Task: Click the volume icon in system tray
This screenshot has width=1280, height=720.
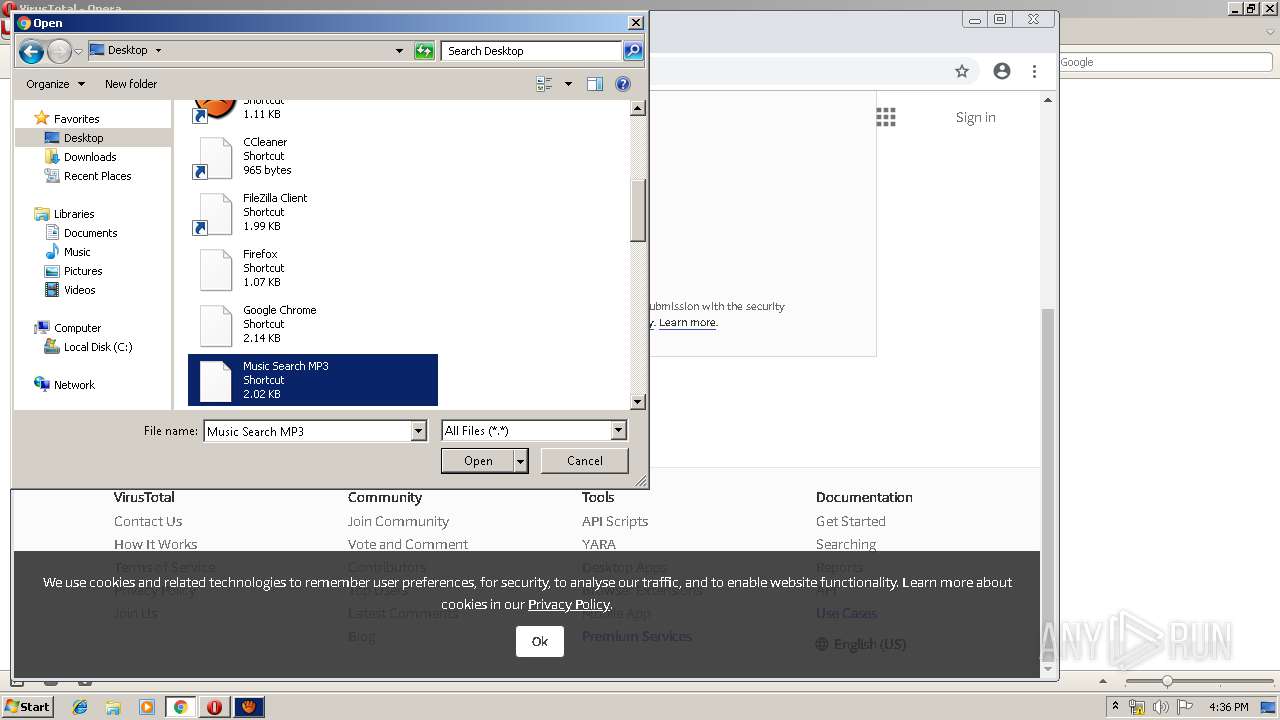Action: [1160, 707]
